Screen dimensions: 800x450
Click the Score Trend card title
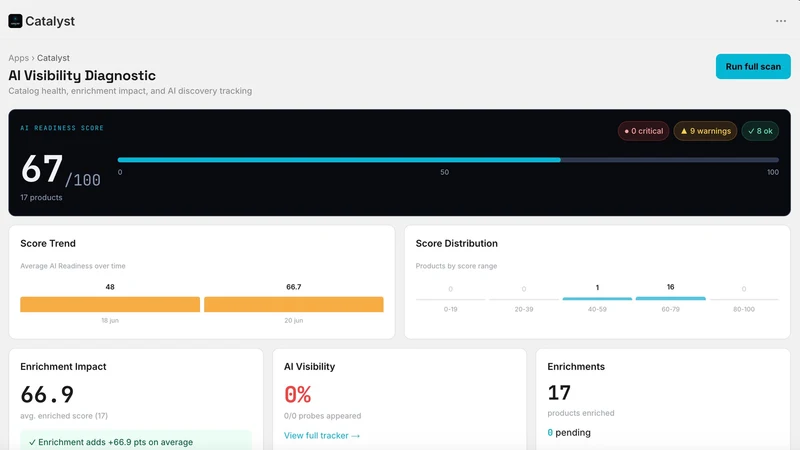click(48, 243)
